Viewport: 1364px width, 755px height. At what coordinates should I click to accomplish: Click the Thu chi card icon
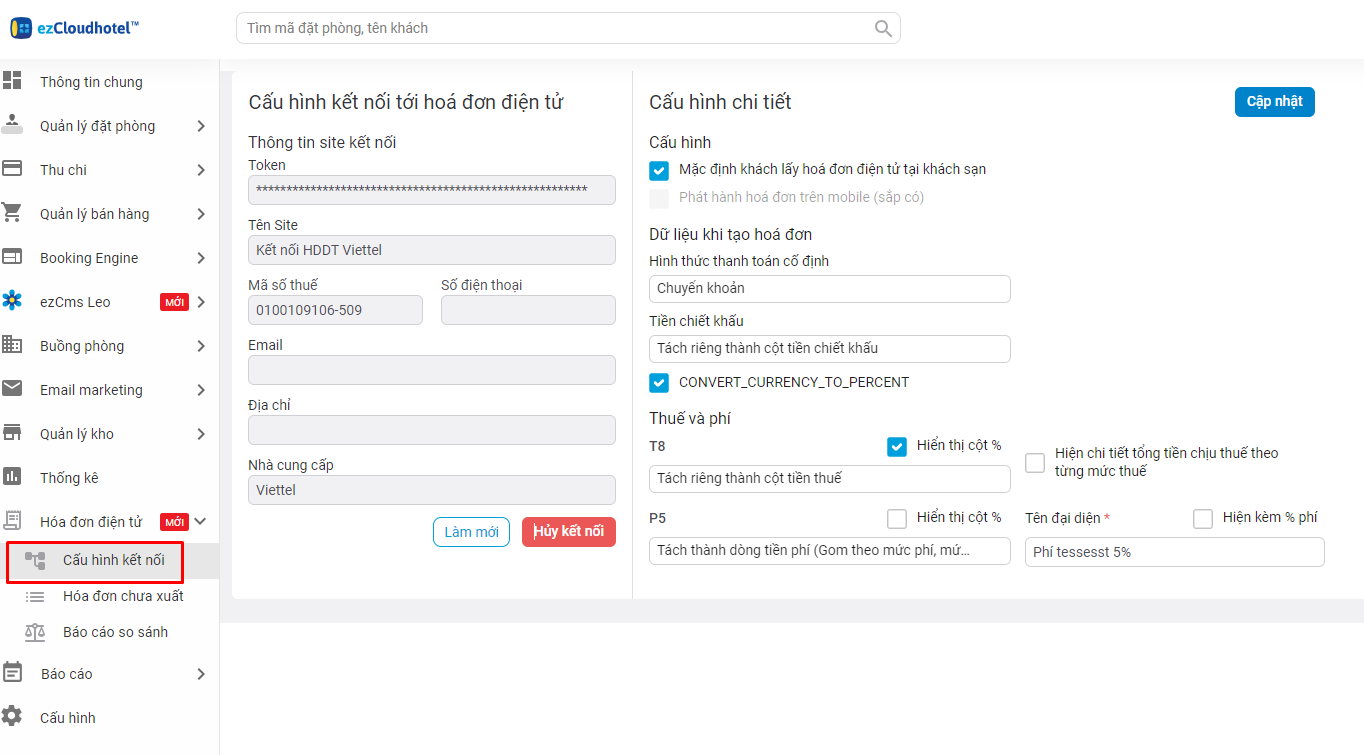pyautogui.click(x=13, y=169)
